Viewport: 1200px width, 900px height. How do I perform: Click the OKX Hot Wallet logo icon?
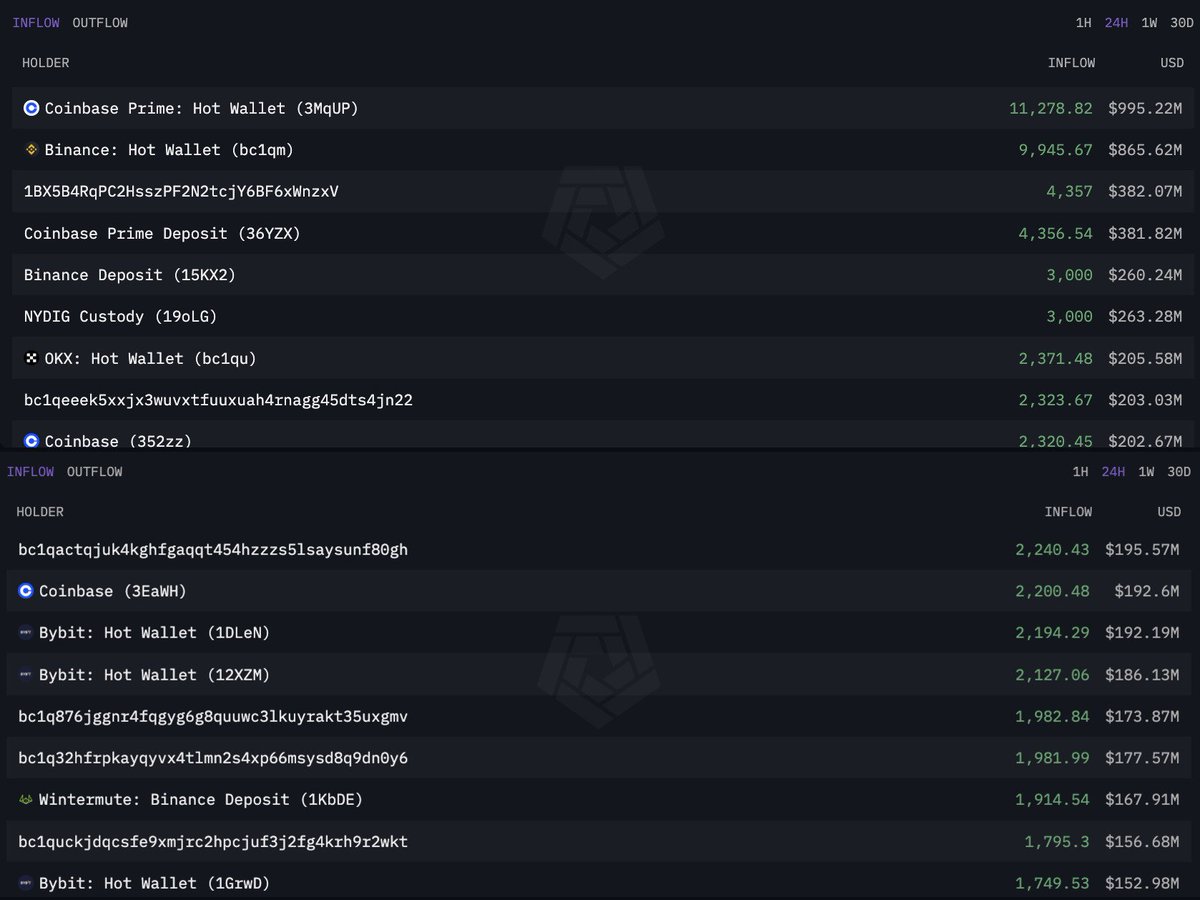click(31, 358)
